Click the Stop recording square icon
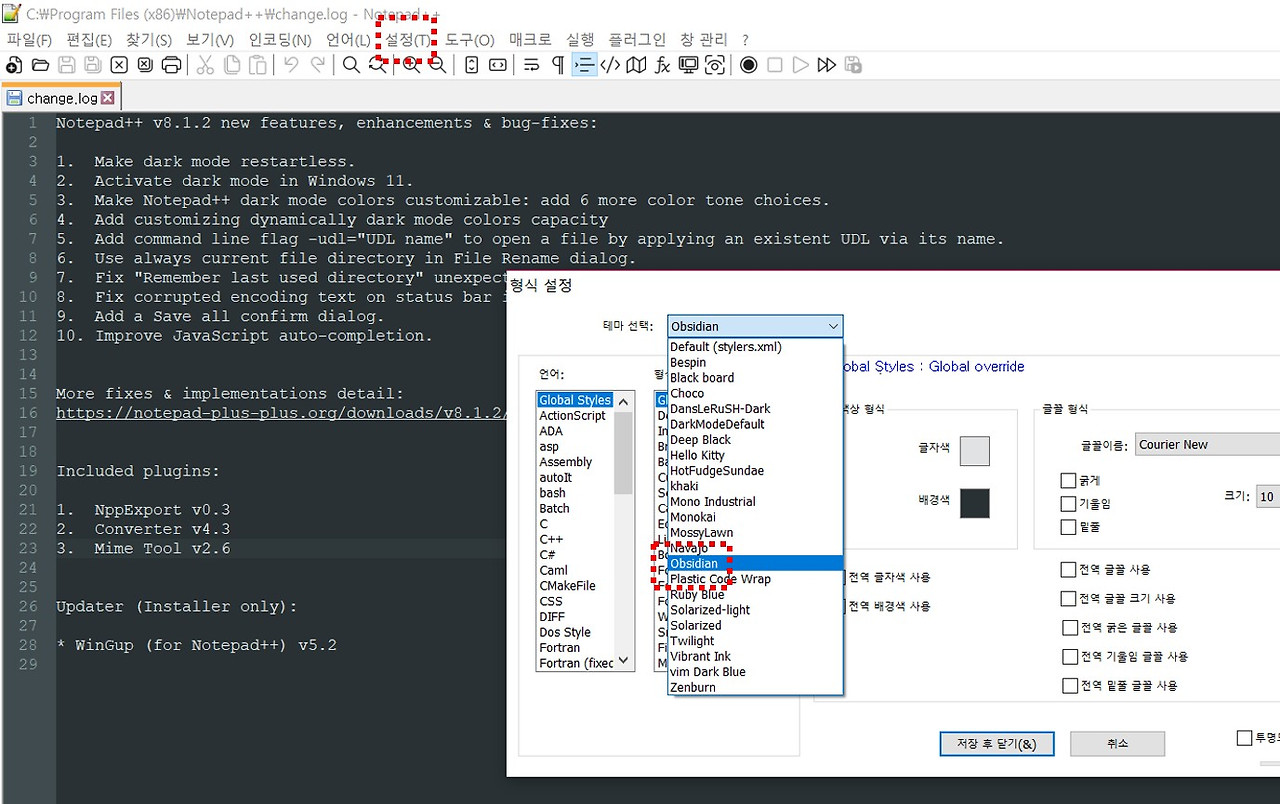 coord(774,65)
